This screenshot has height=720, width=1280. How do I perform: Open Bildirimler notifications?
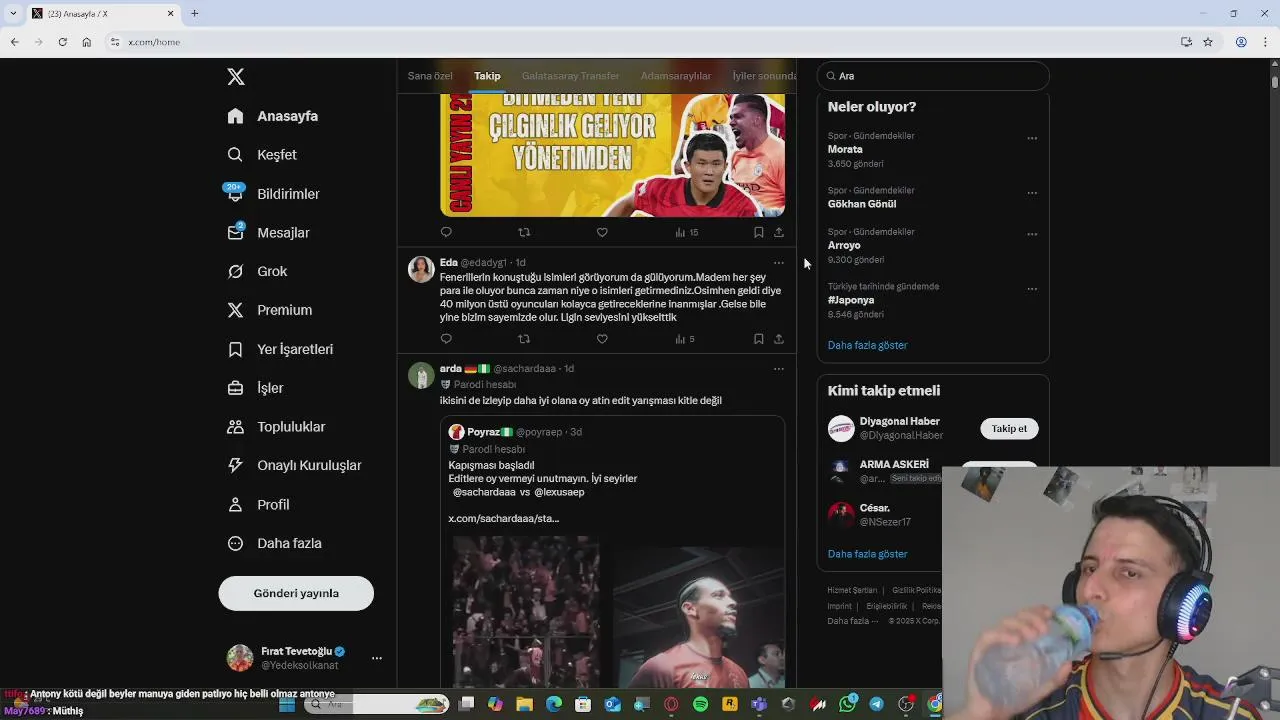pos(273,194)
